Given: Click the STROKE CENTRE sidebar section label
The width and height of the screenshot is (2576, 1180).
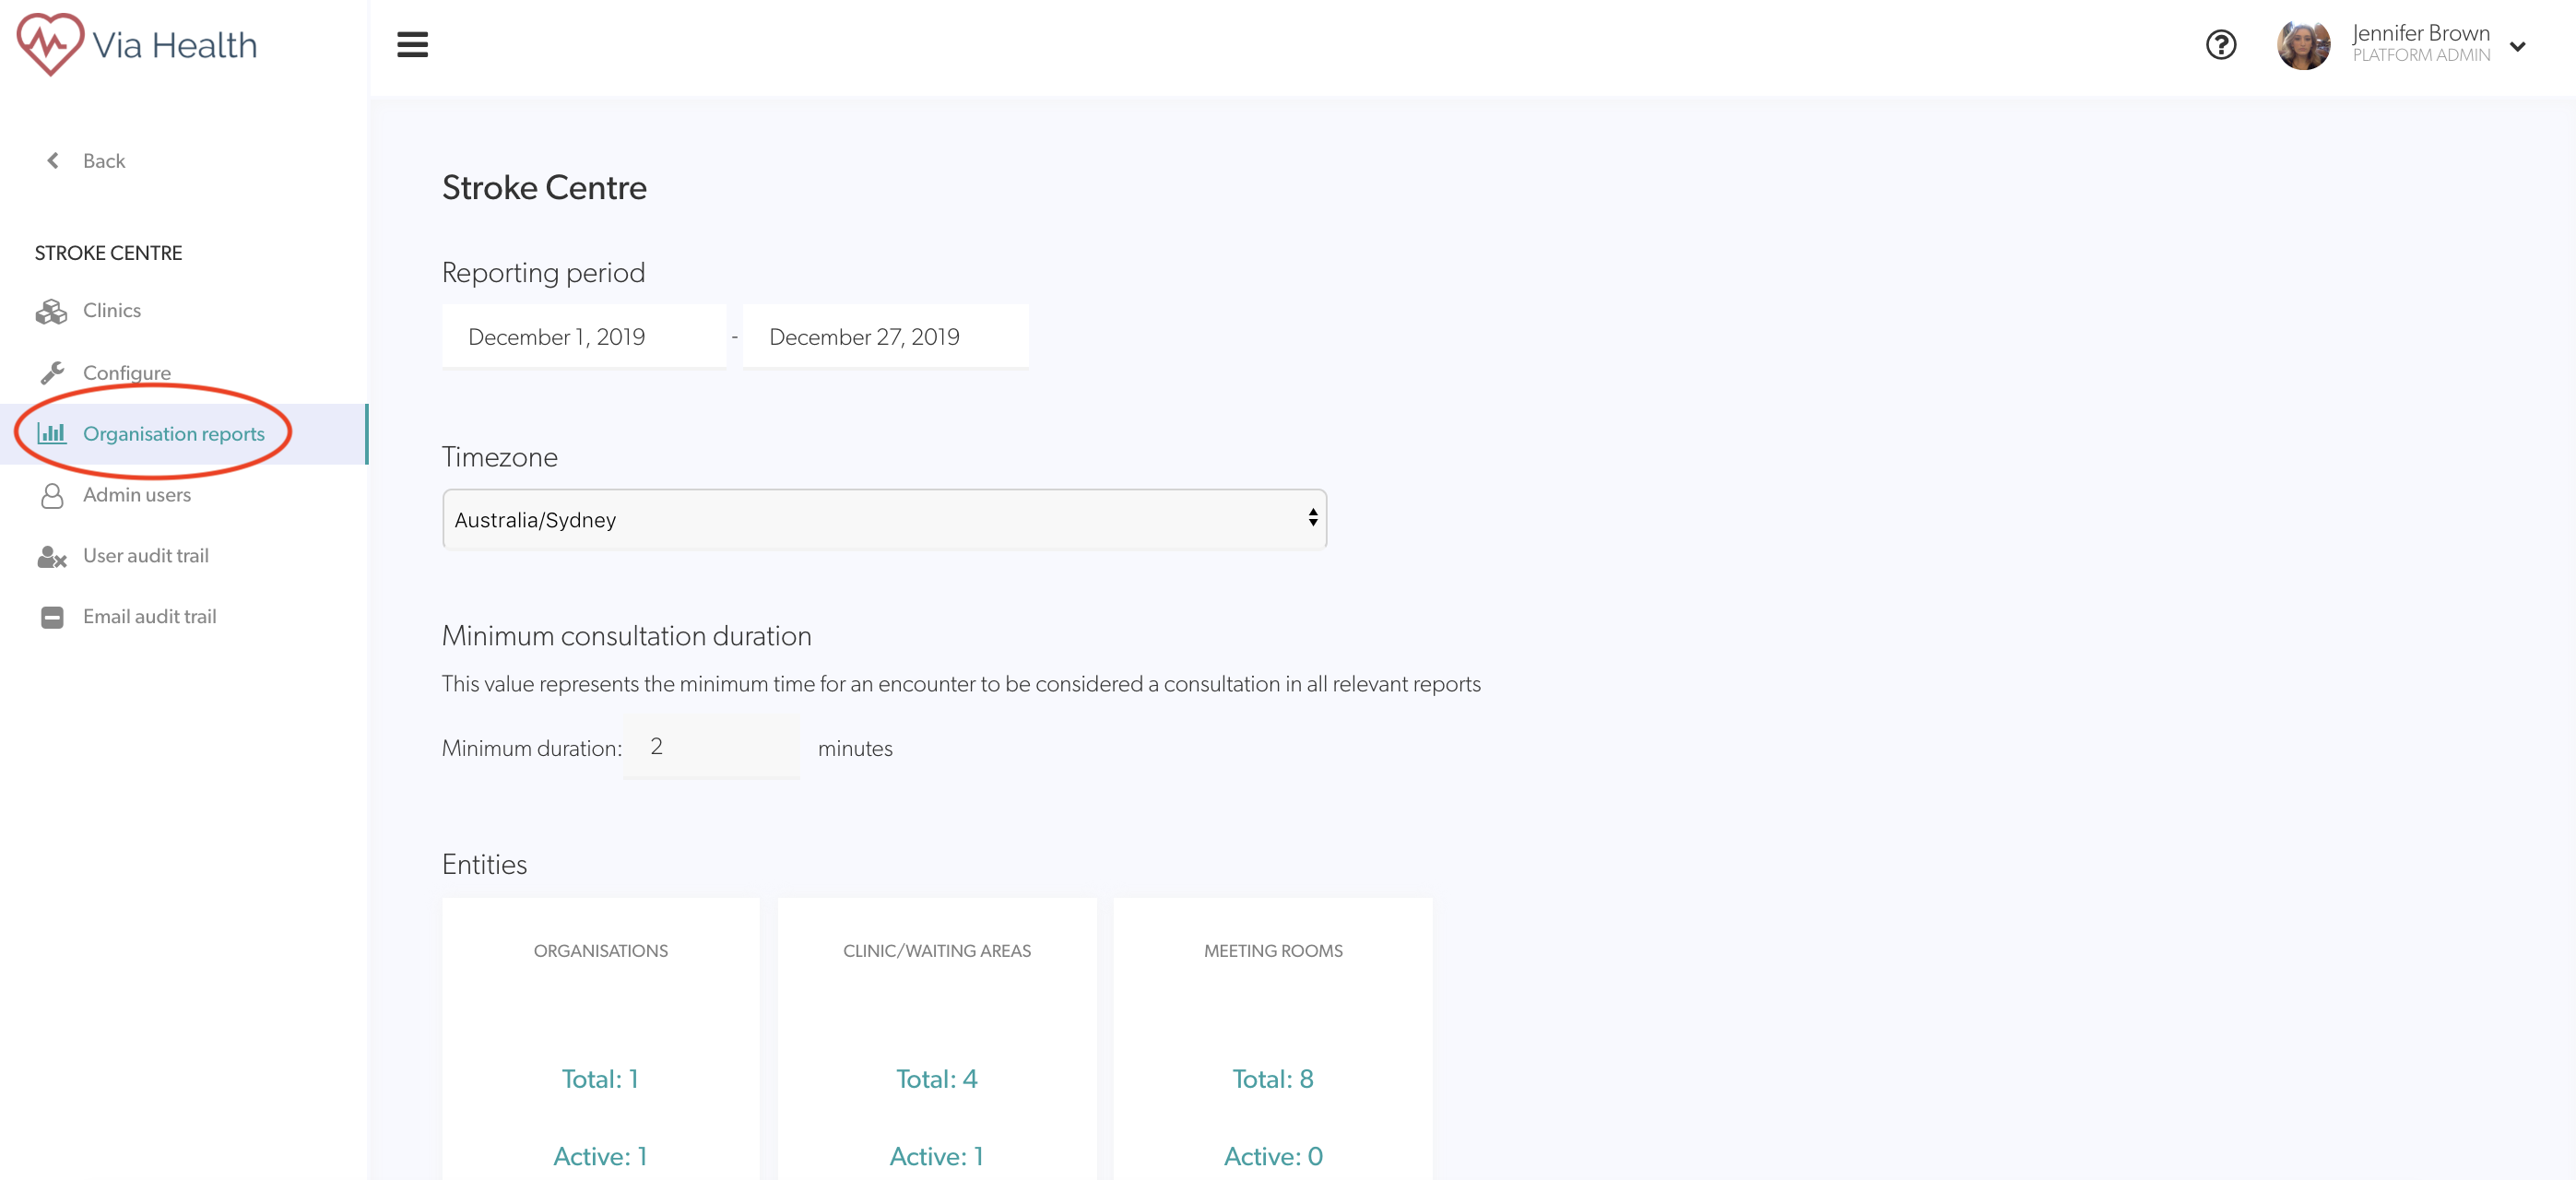Looking at the screenshot, I should (x=109, y=253).
